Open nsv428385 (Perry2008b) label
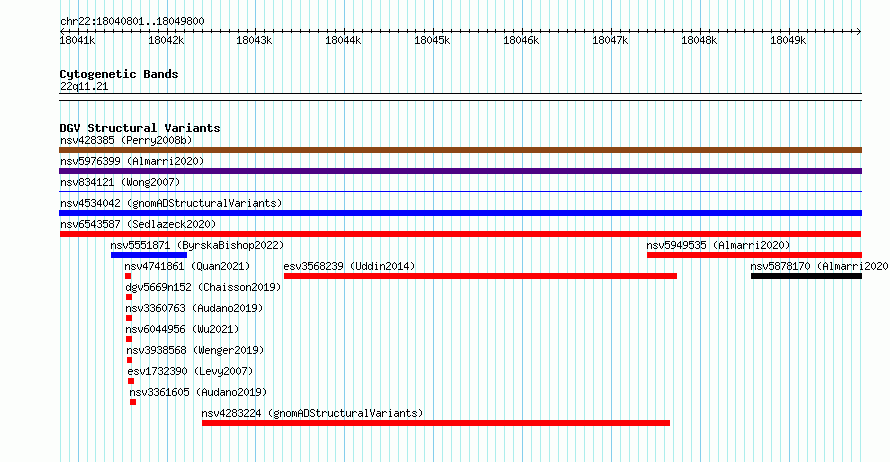Screen dimensions: 890x462 [x=126, y=140]
